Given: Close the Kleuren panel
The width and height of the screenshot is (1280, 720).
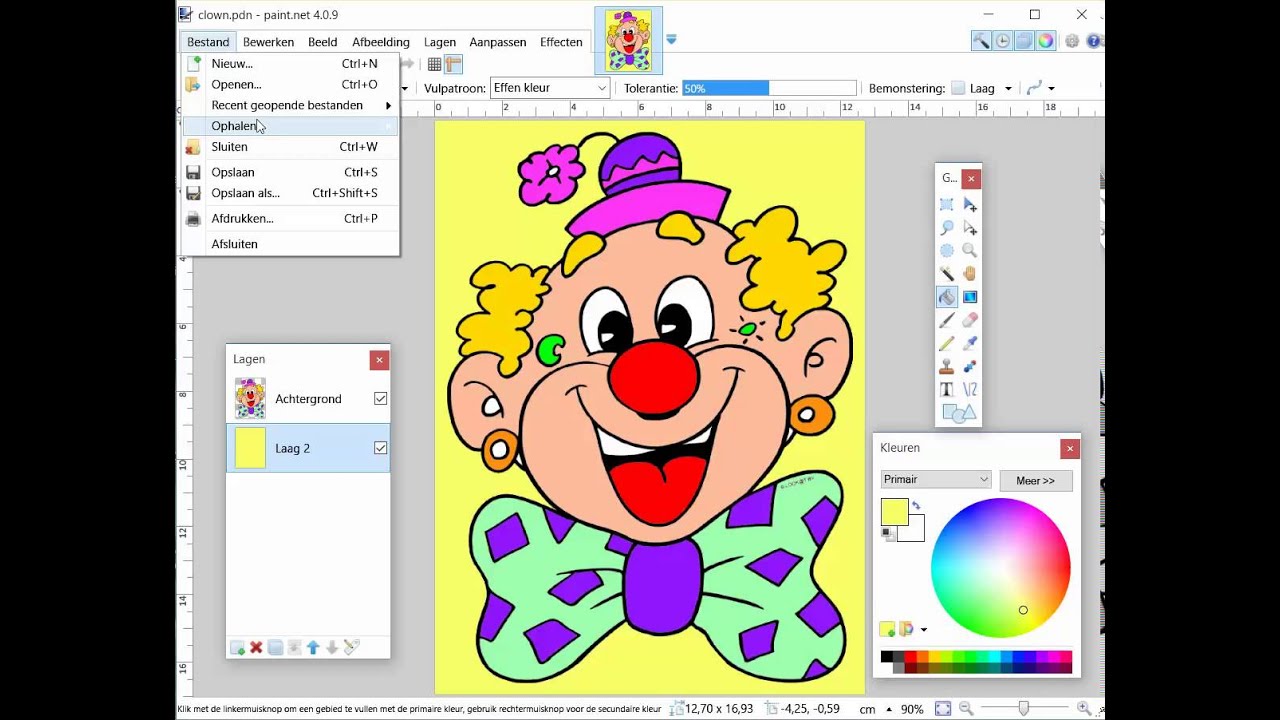Looking at the screenshot, I should (1070, 448).
